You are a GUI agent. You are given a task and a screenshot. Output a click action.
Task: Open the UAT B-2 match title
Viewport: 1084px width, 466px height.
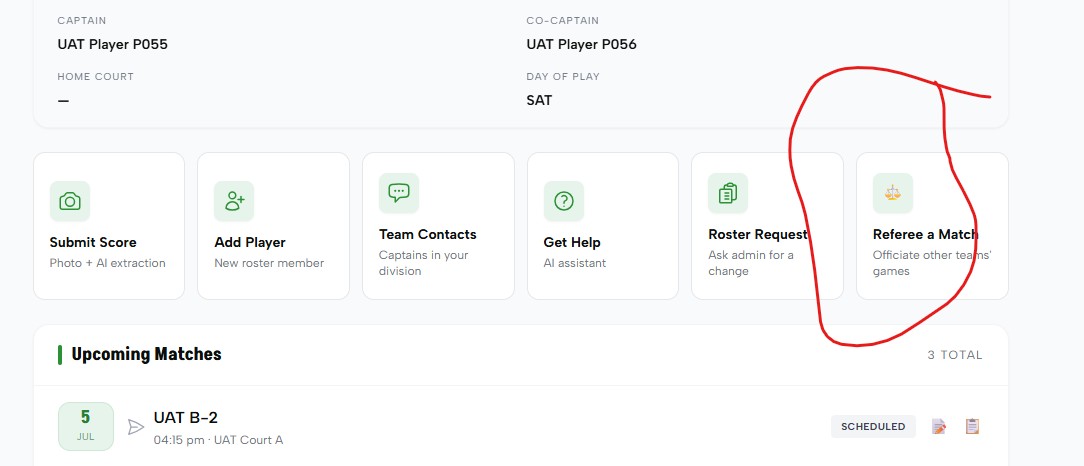(x=186, y=418)
